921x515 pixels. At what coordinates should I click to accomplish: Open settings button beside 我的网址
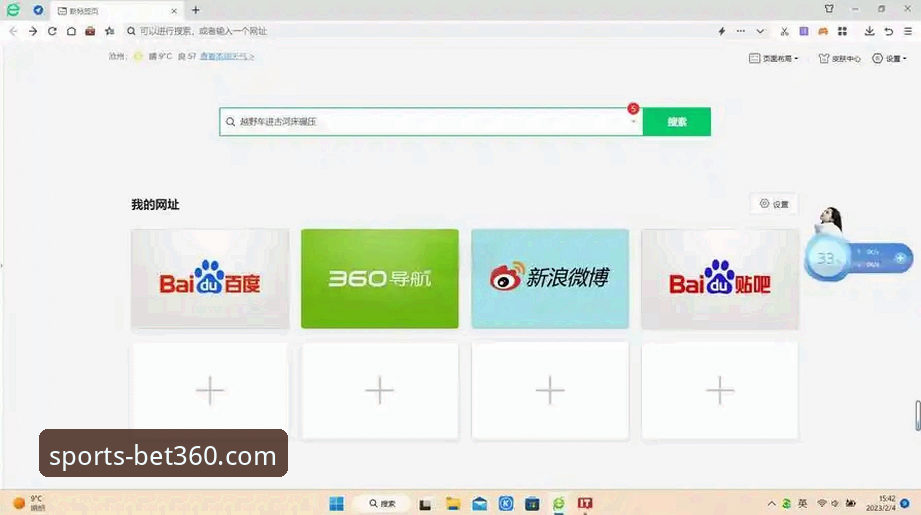[774, 204]
